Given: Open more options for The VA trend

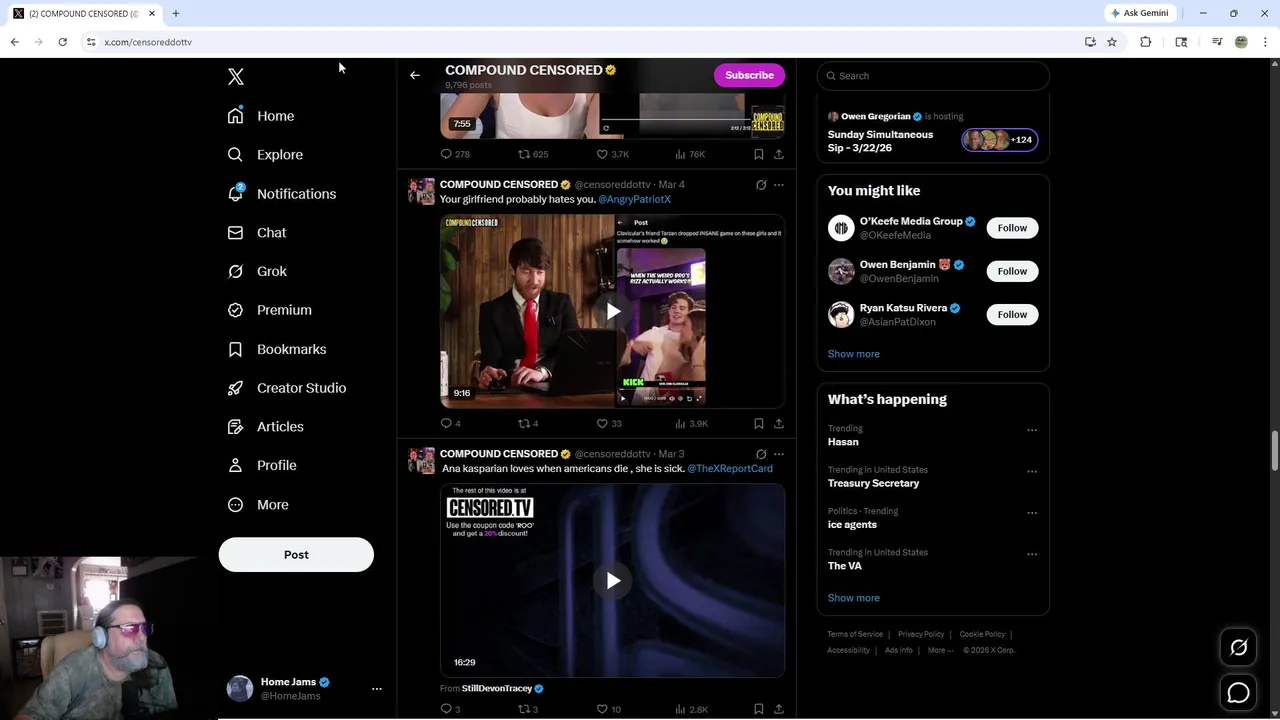Looking at the screenshot, I should 1032,554.
